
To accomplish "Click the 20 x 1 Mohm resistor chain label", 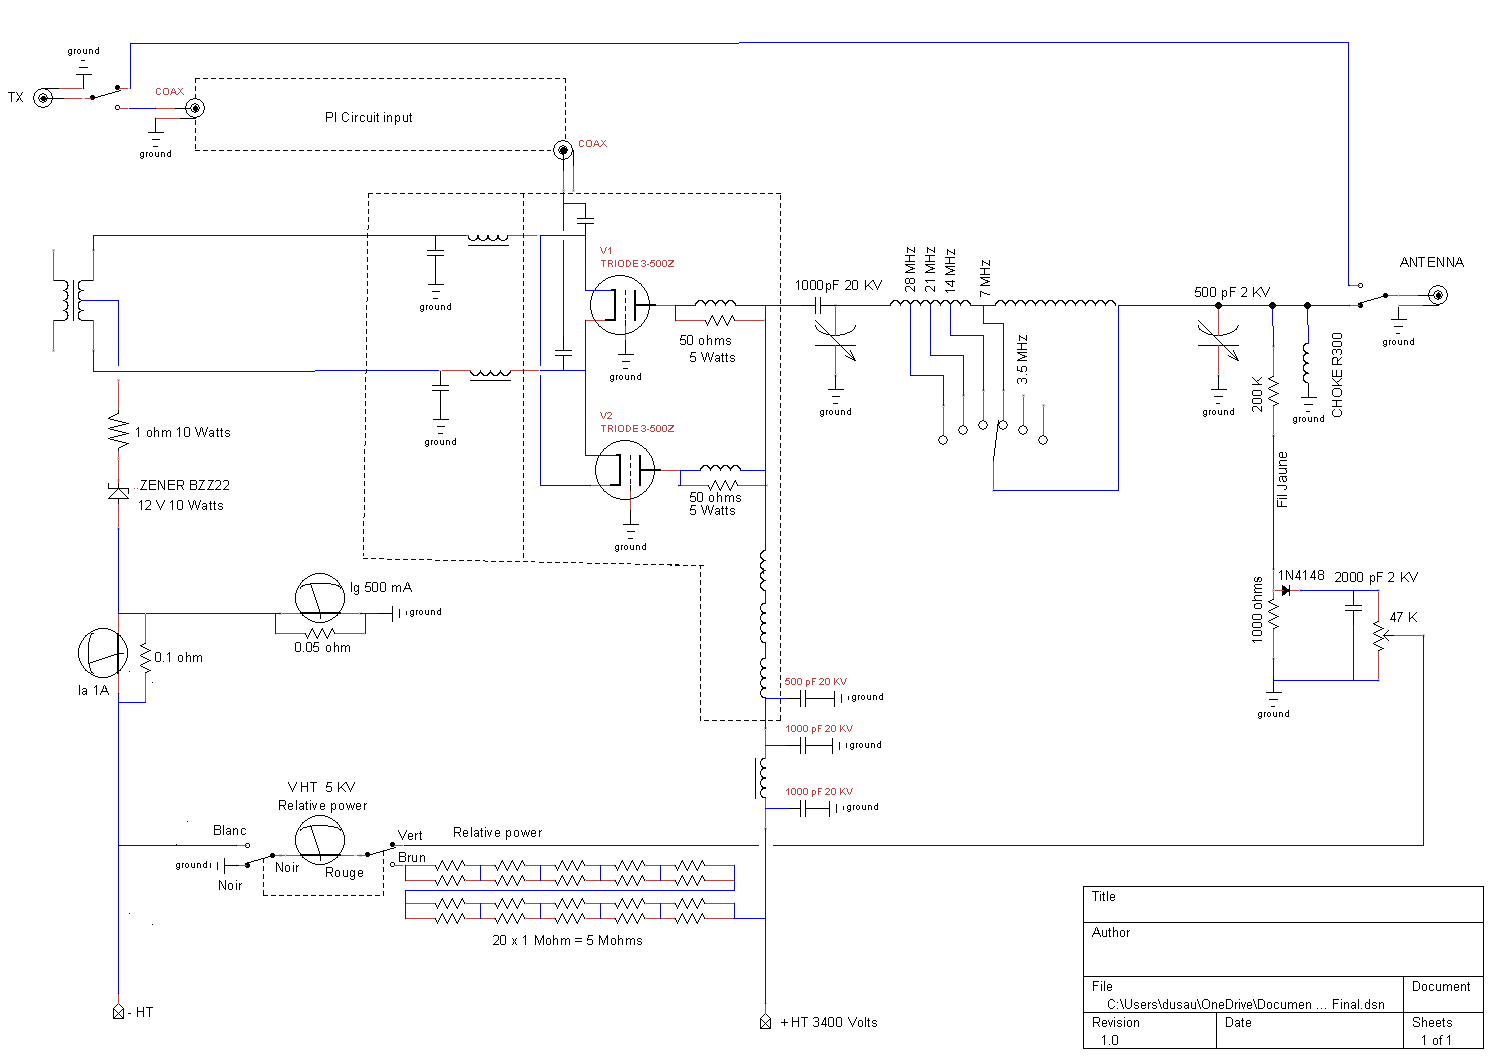I will tap(567, 940).
